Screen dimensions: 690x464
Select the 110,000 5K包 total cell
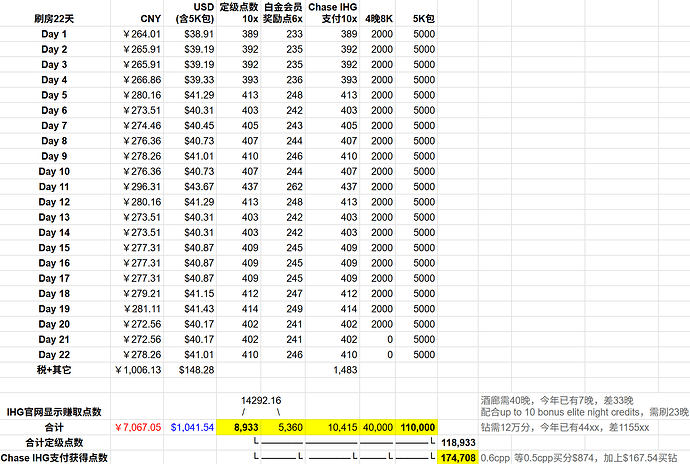[417, 427]
